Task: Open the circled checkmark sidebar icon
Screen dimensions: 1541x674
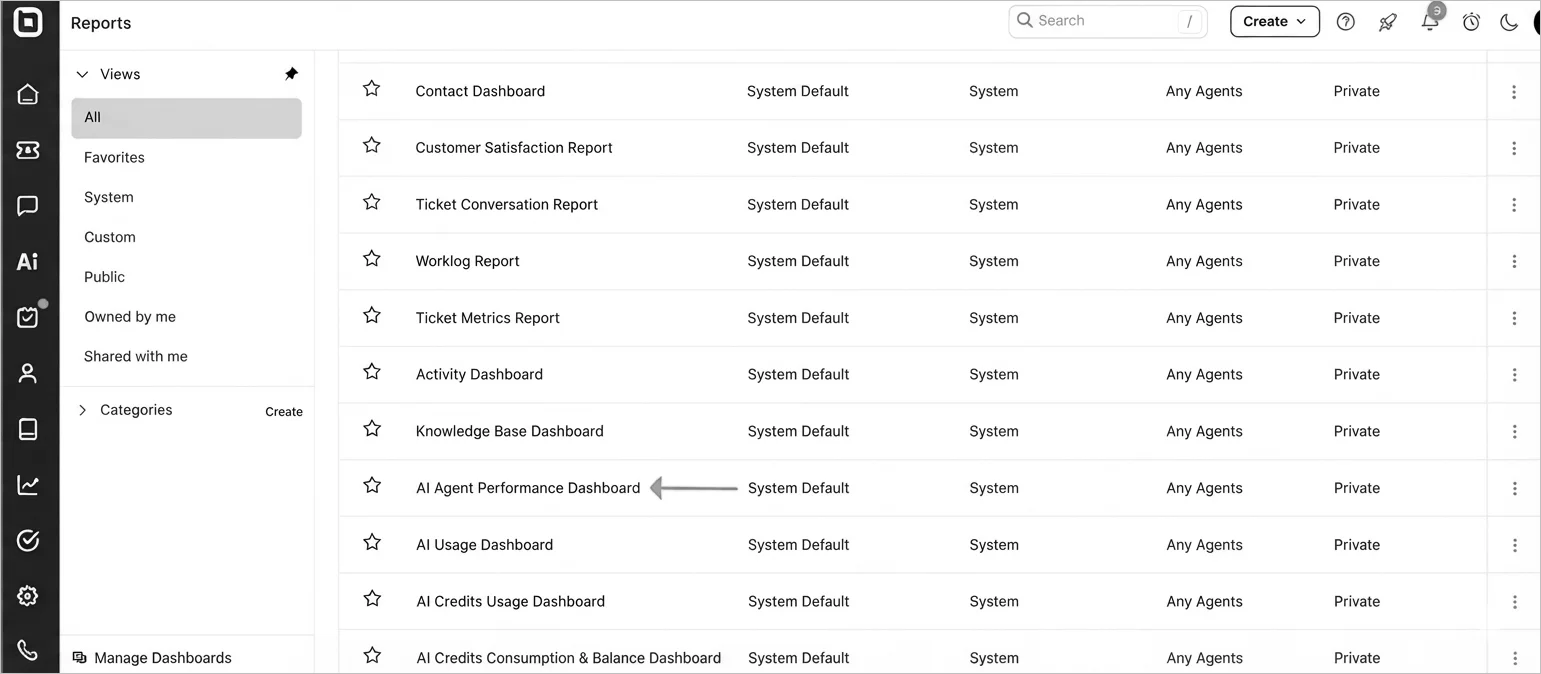Action: click(x=28, y=541)
